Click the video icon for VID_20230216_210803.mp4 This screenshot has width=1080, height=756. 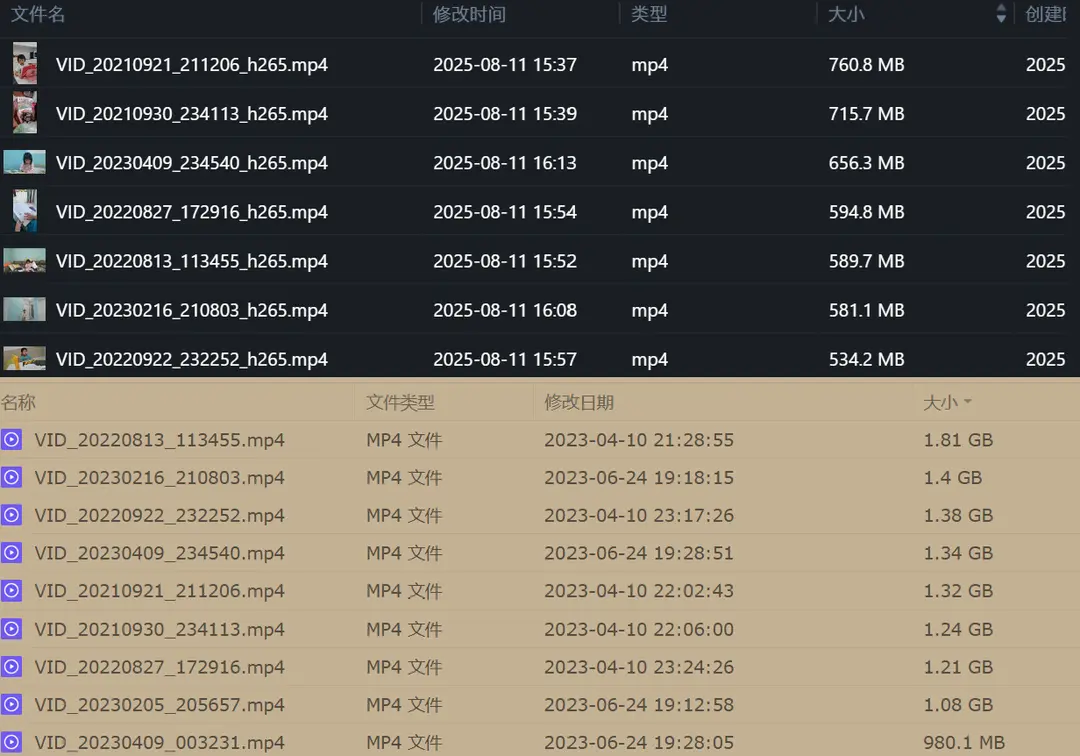point(11,478)
